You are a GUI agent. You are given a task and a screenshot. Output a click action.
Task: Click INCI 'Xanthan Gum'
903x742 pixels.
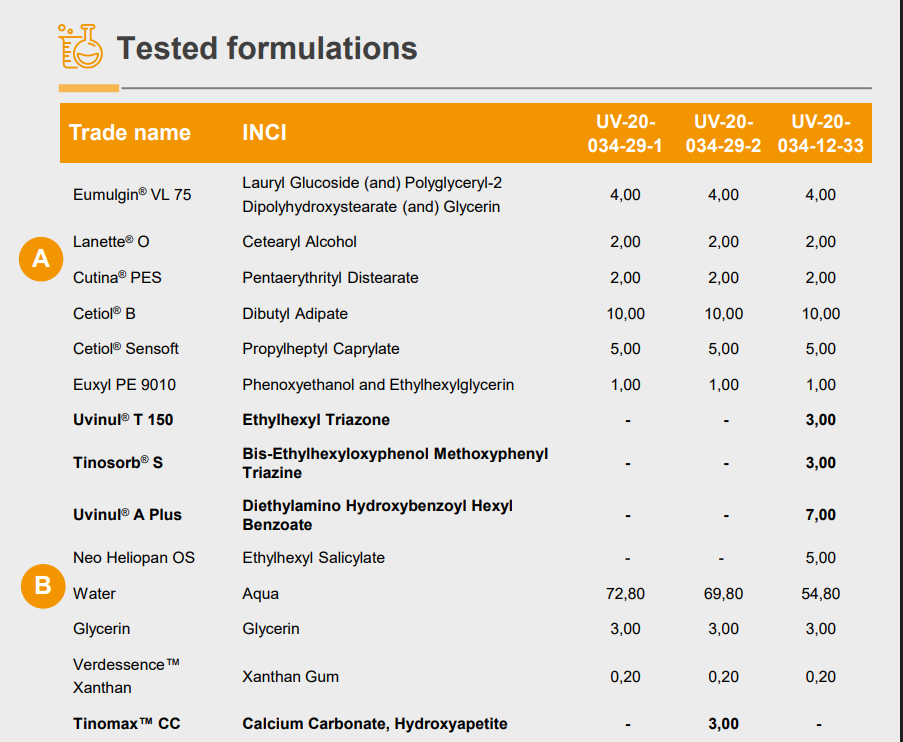(290, 676)
